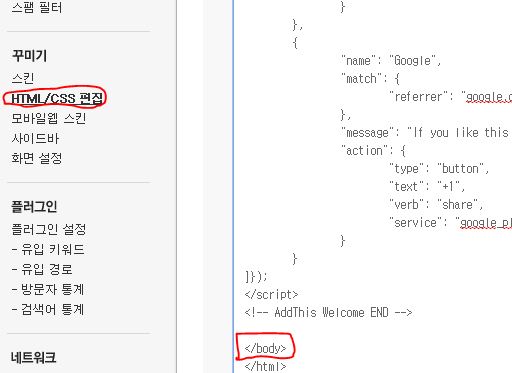
Task: Go to the 사이드바 settings
Action: (35, 138)
